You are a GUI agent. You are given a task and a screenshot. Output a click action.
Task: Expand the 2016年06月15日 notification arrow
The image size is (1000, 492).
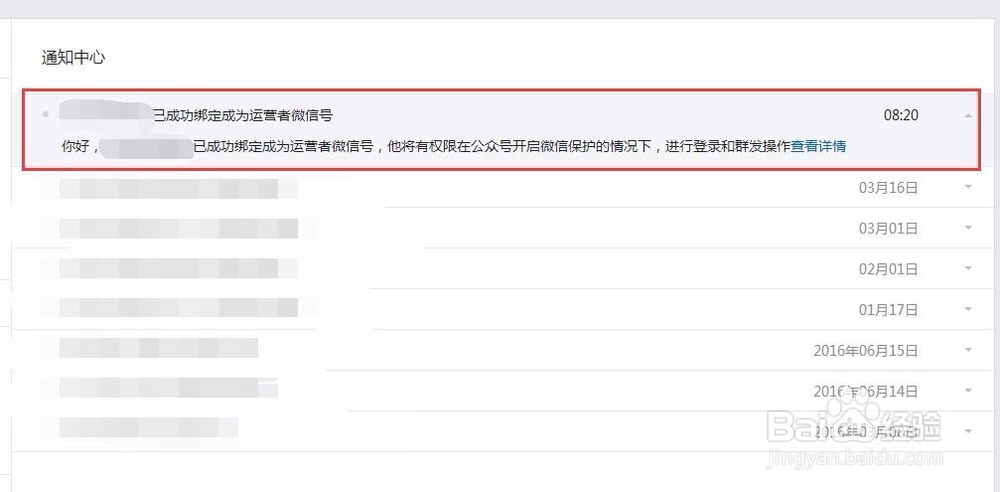pyautogui.click(x=968, y=350)
